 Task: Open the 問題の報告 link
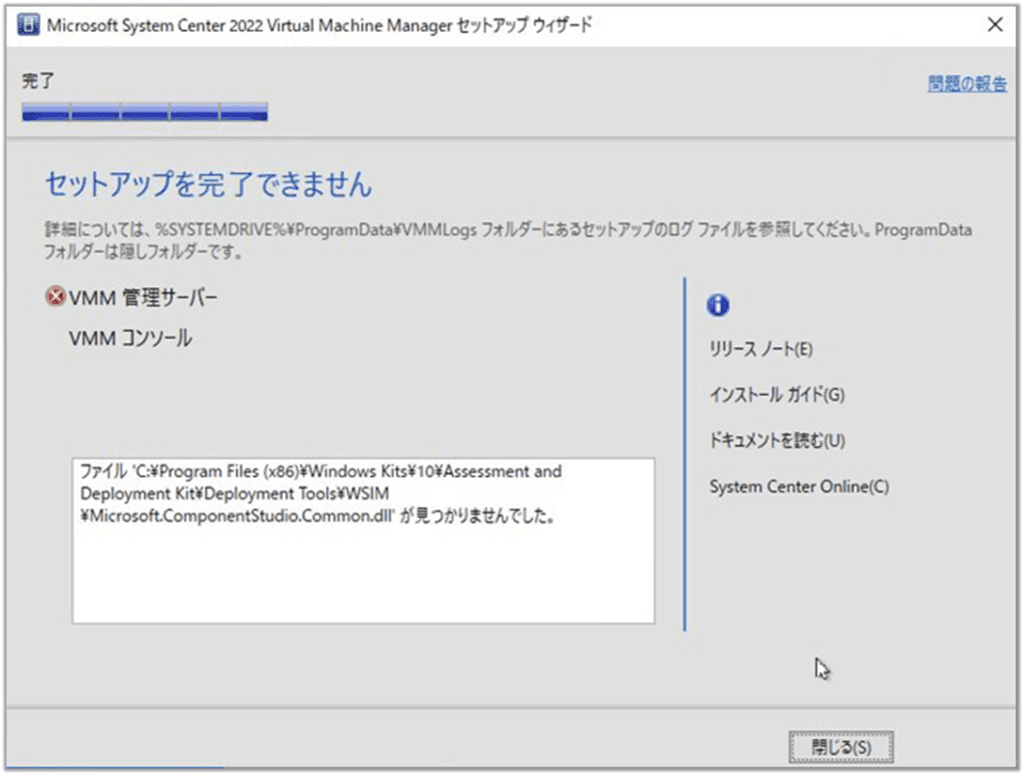[x=967, y=84]
